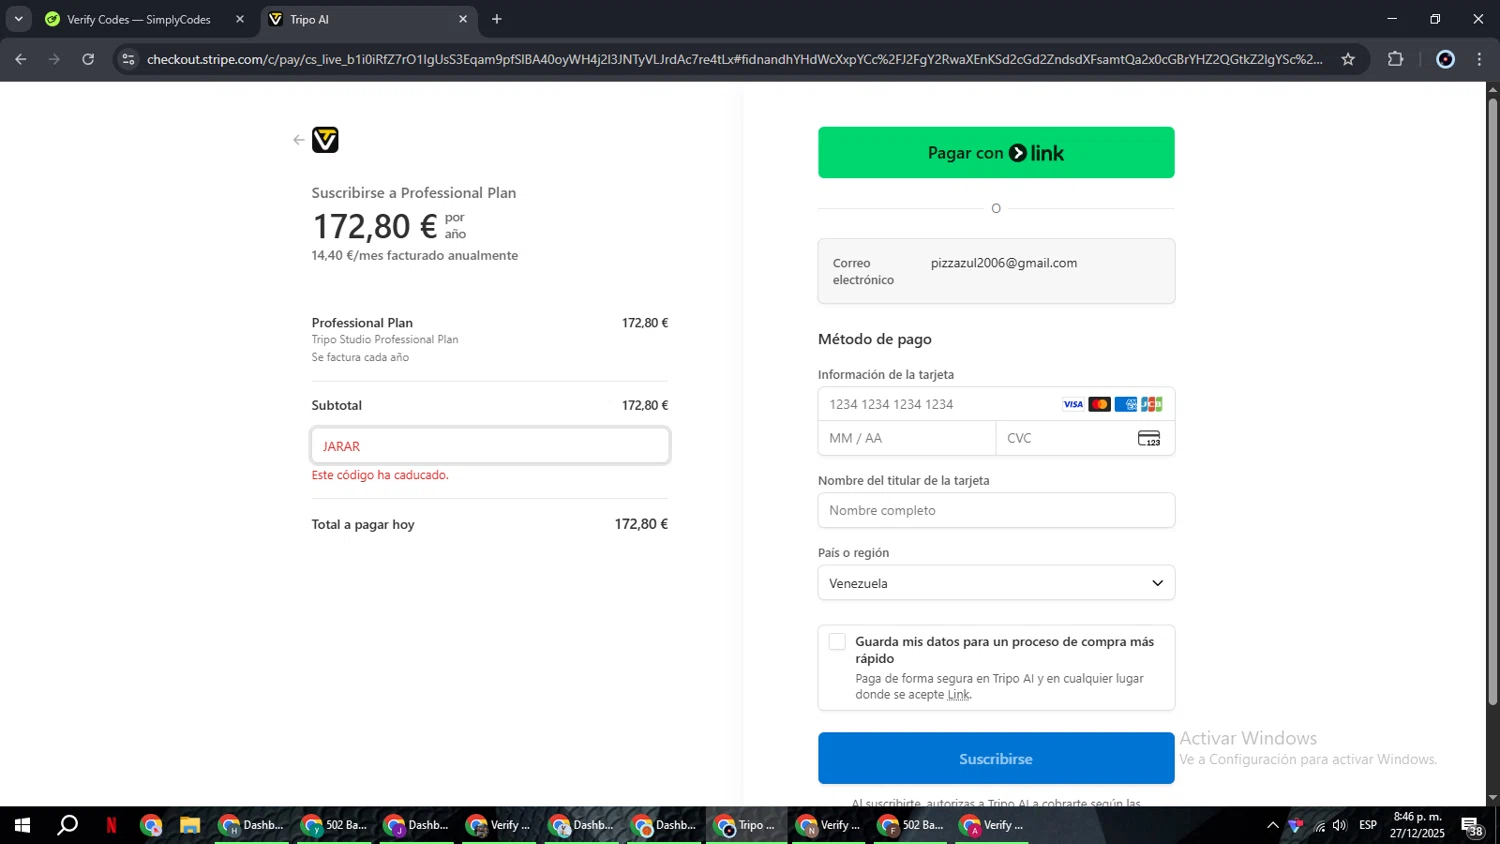This screenshot has height=844, width=1500.
Task: Click 'Este código ha caducado.' error text
Action: pyautogui.click(x=380, y=475)
